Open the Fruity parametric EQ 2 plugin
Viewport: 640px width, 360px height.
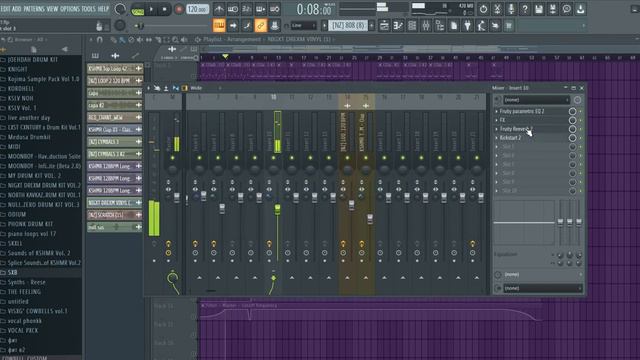522,111
